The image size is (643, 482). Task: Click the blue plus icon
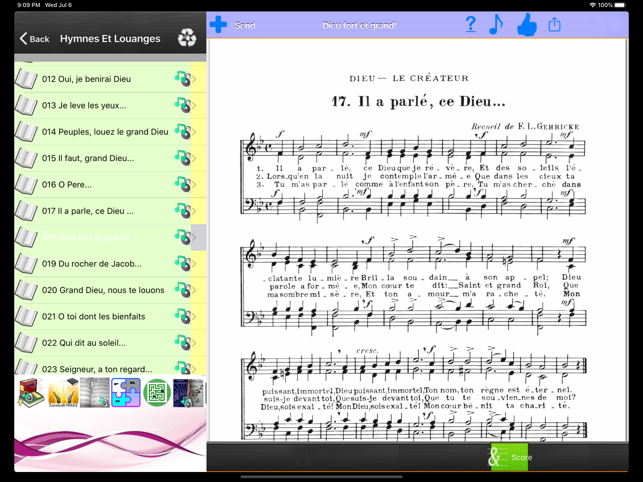(218, 25)
